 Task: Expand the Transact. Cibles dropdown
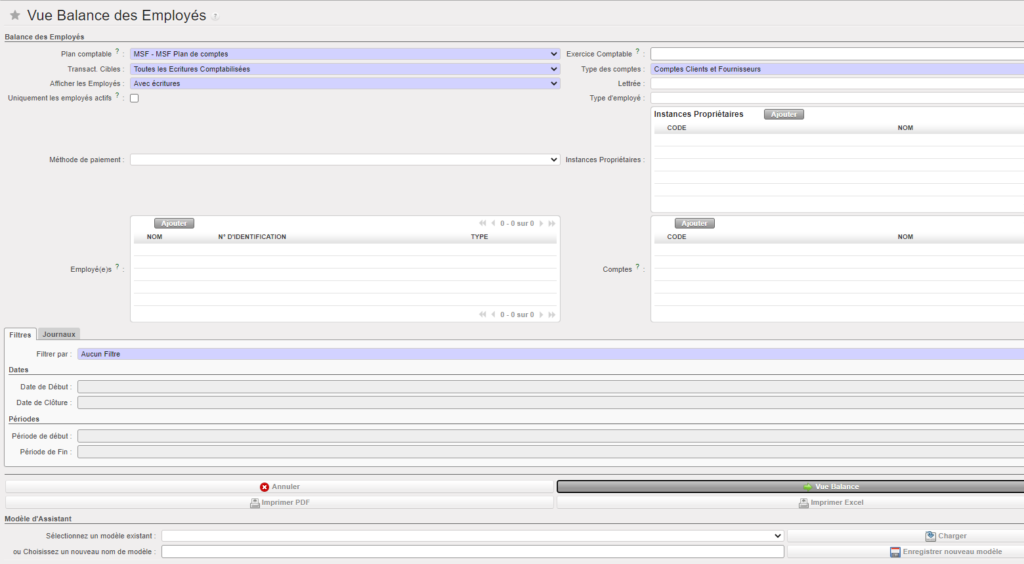344,69
